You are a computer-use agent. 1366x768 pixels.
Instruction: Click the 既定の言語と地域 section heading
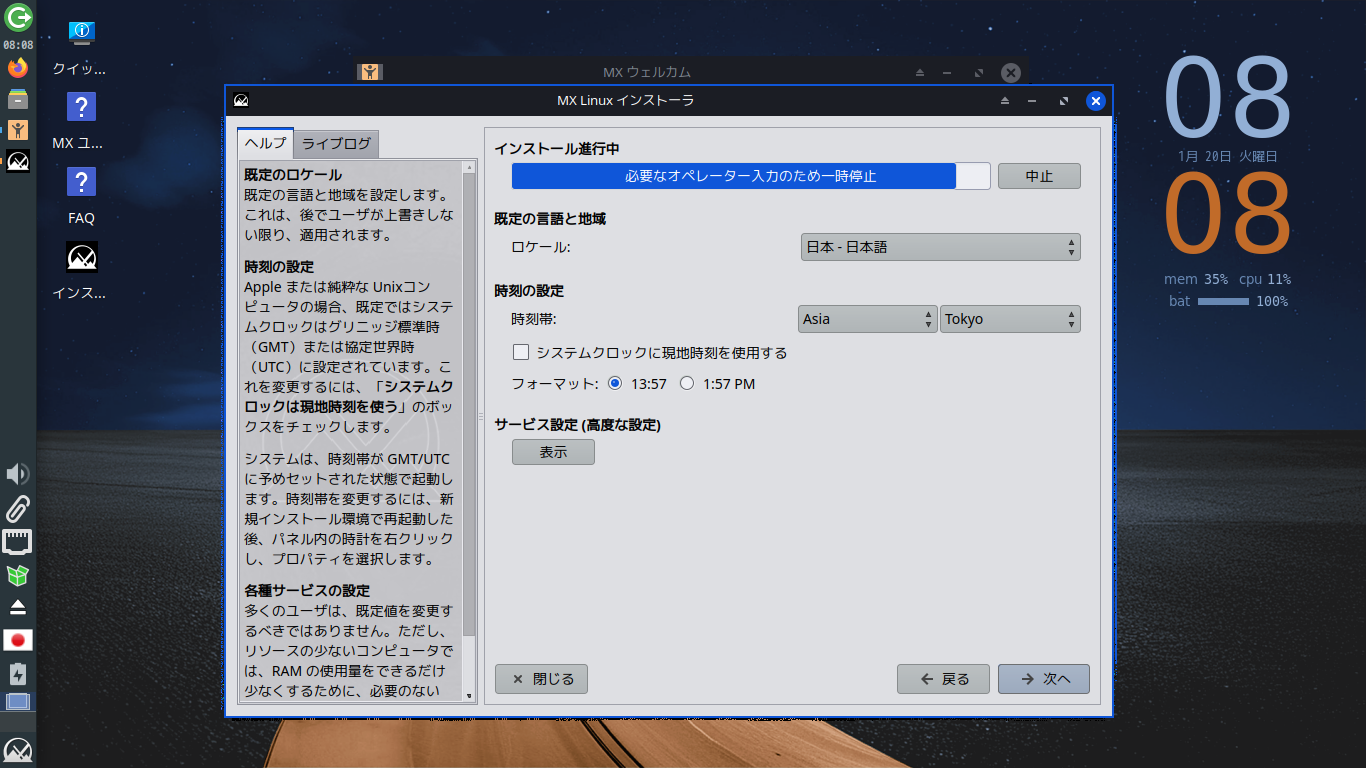coord(550,219)
